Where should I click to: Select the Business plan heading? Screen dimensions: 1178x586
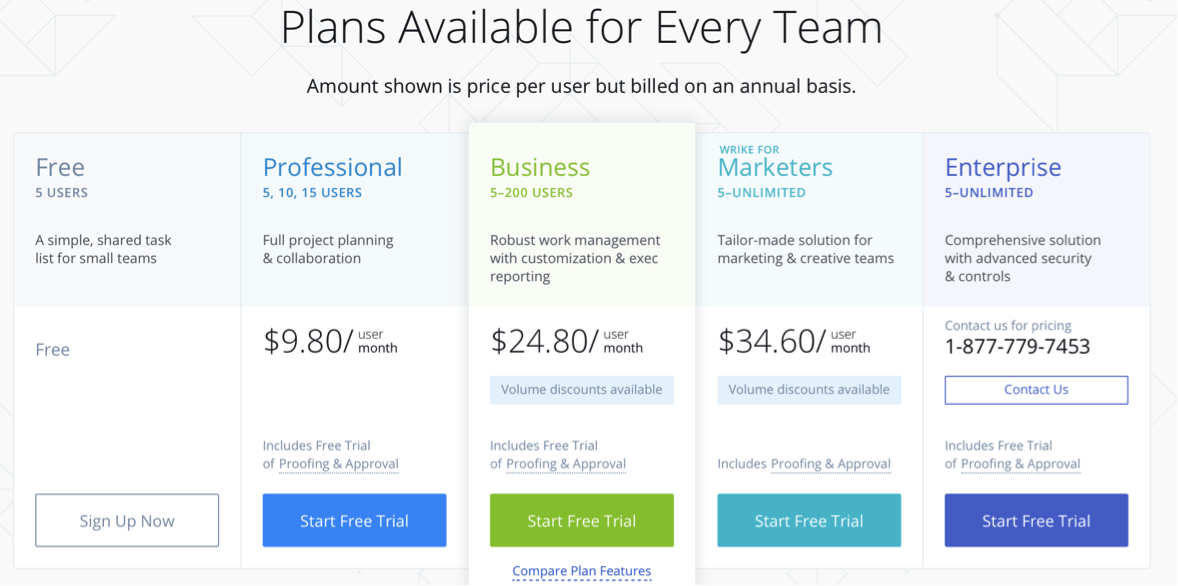[x=540, y=167]
